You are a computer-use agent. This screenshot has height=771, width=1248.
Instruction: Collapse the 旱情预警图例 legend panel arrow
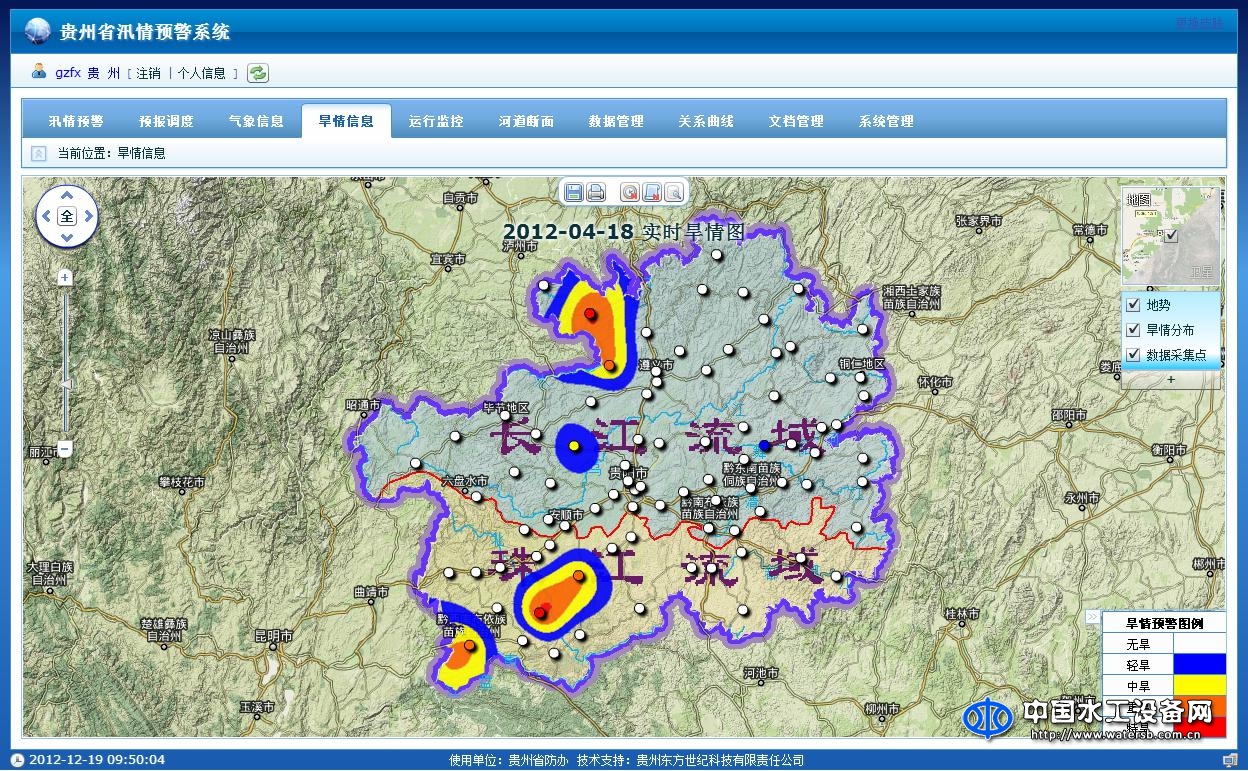pyautogui.click(x=1093, y=617)
